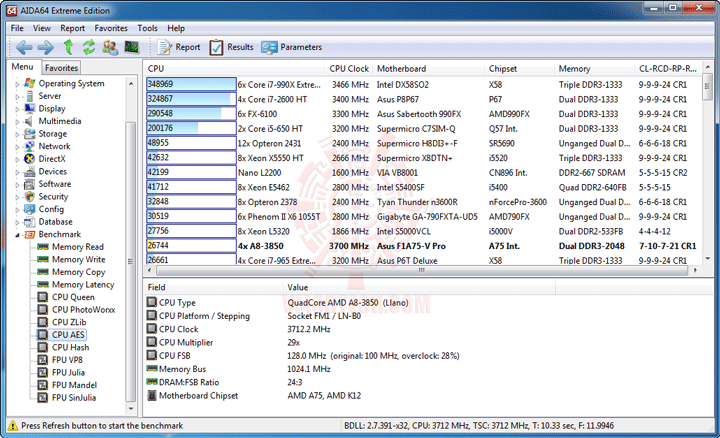This screenshot has width=720, height=438.
Task: Open the Memory Copy benchmark
Action: click(78, 272)
